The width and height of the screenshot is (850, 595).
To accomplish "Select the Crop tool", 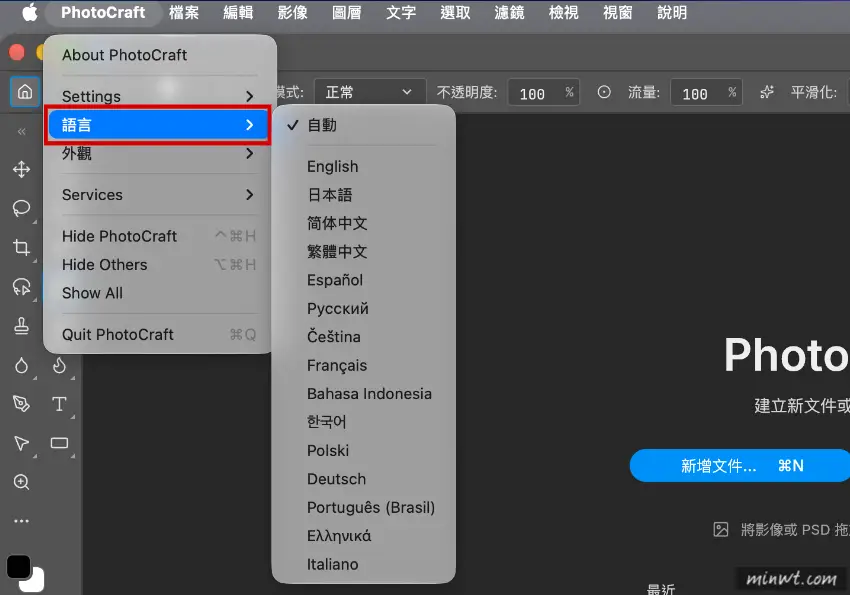I will (x=22, y=248).
